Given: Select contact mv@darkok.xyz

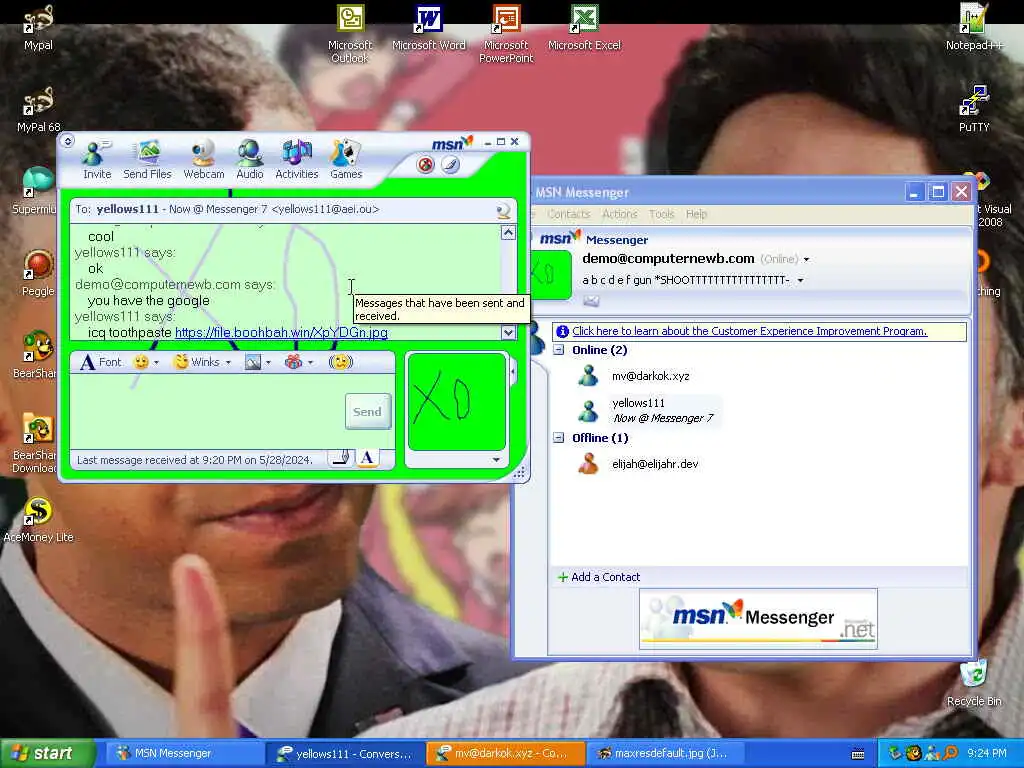Looking at the screenshot, I should pyautogui.click(x=650, y=376).
